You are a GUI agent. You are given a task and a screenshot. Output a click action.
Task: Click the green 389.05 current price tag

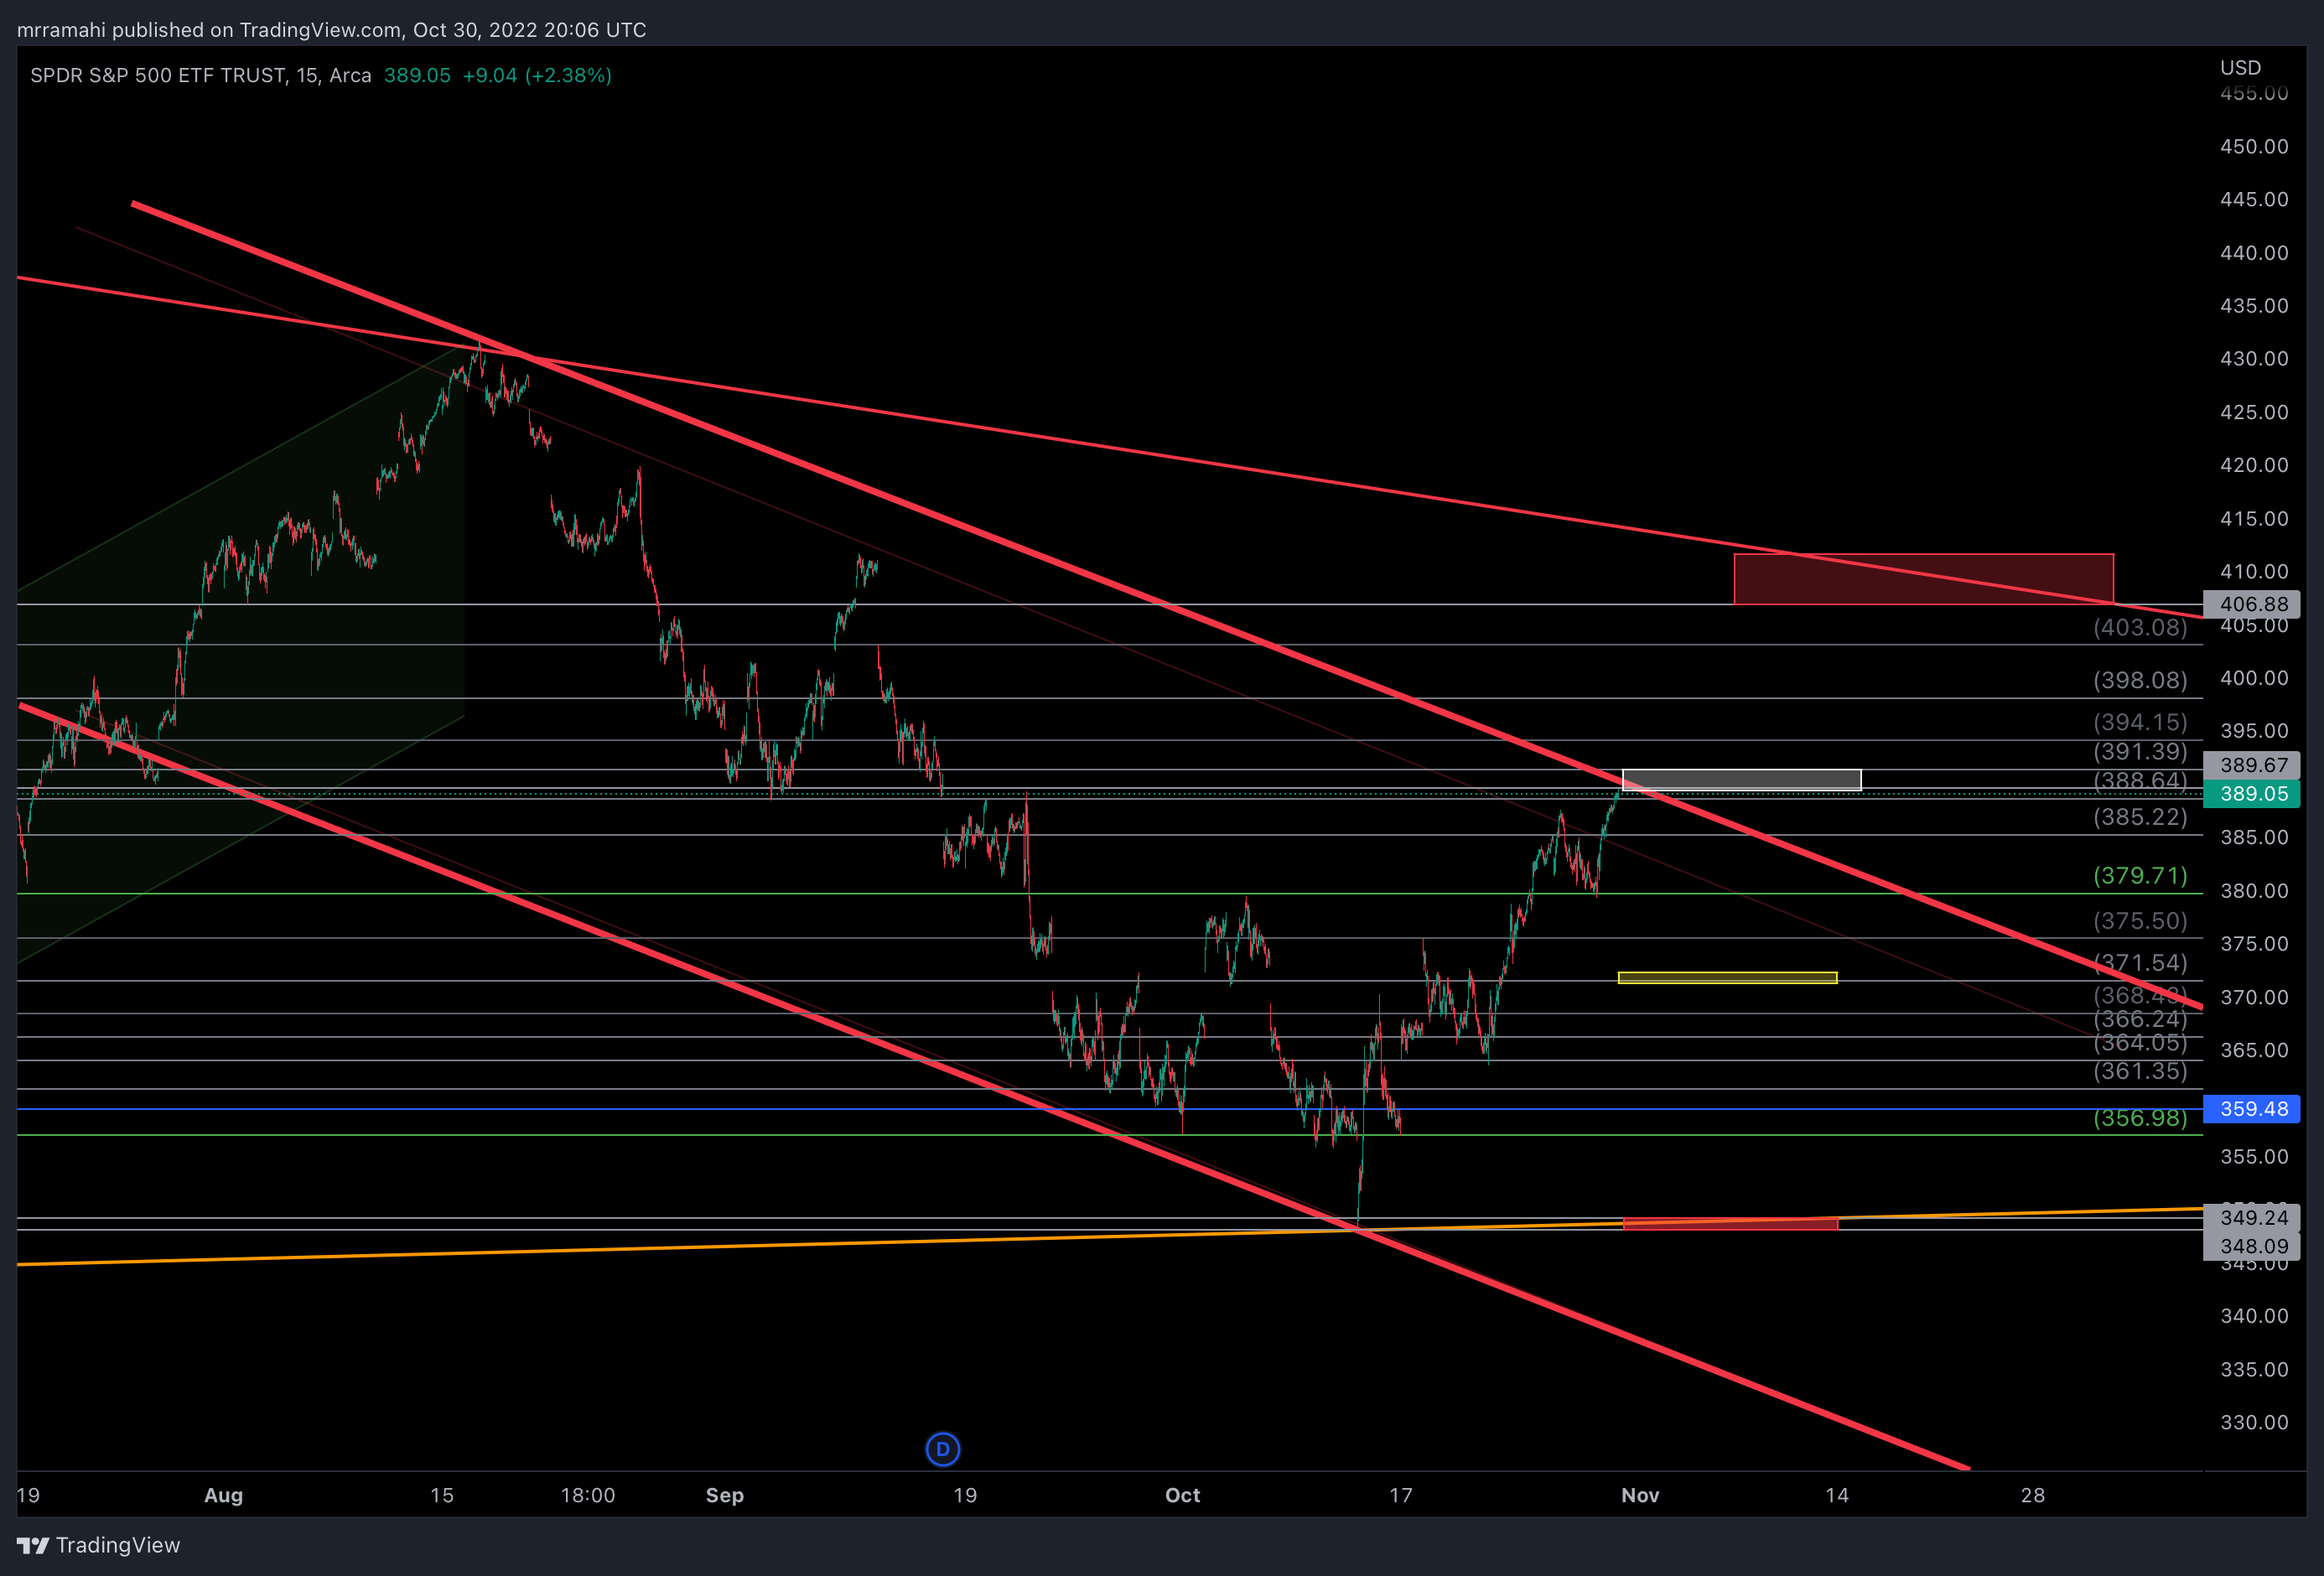tap(2253, 794)
